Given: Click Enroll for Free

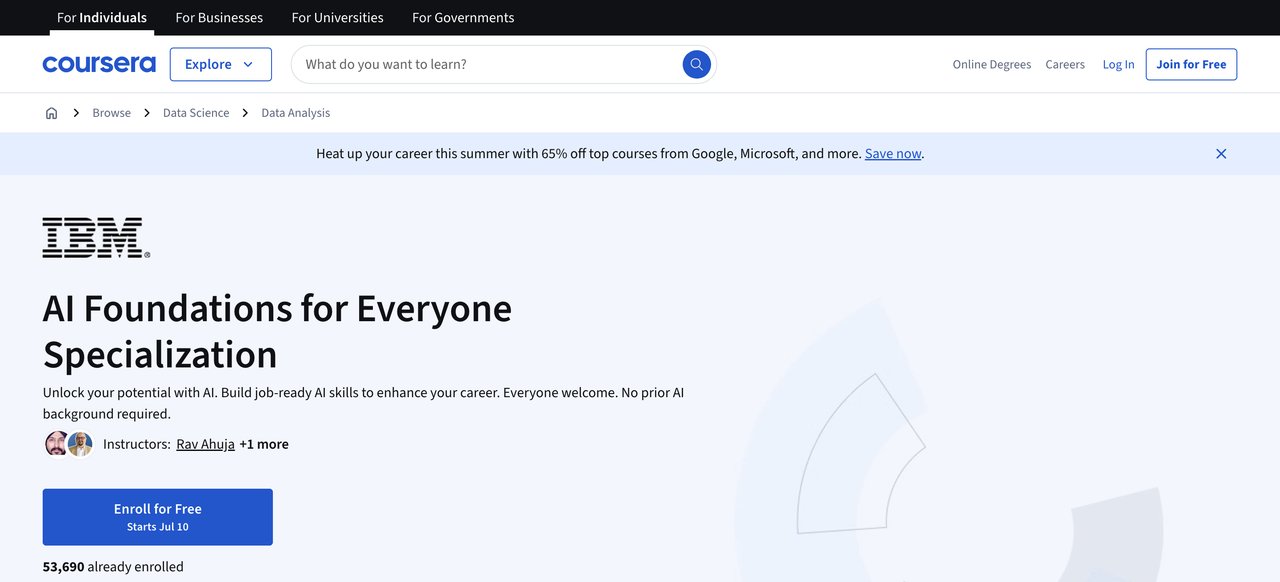Looking at the screenshot, I should point(157,515).
